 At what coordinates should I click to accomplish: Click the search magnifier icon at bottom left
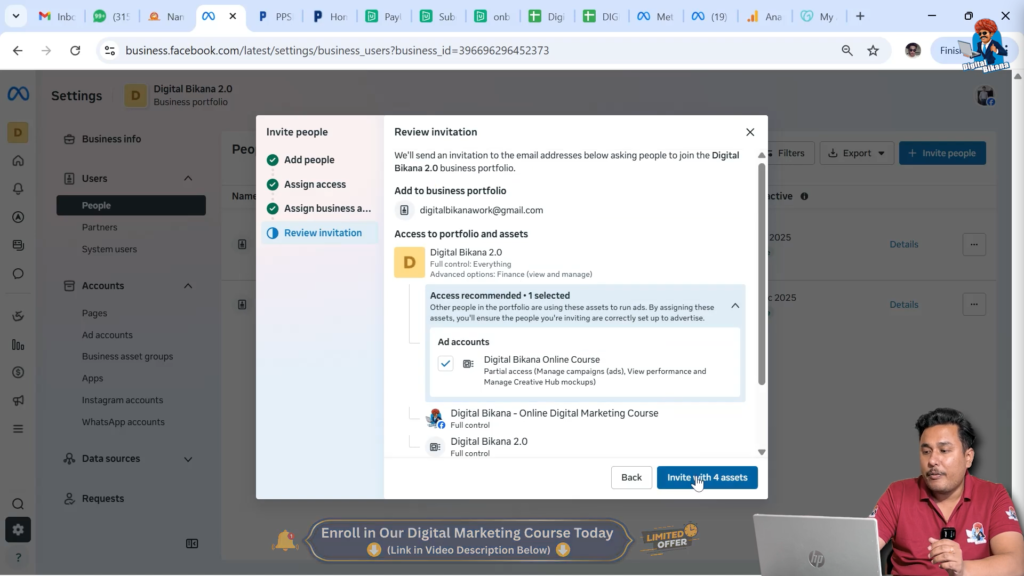[18, 503]
